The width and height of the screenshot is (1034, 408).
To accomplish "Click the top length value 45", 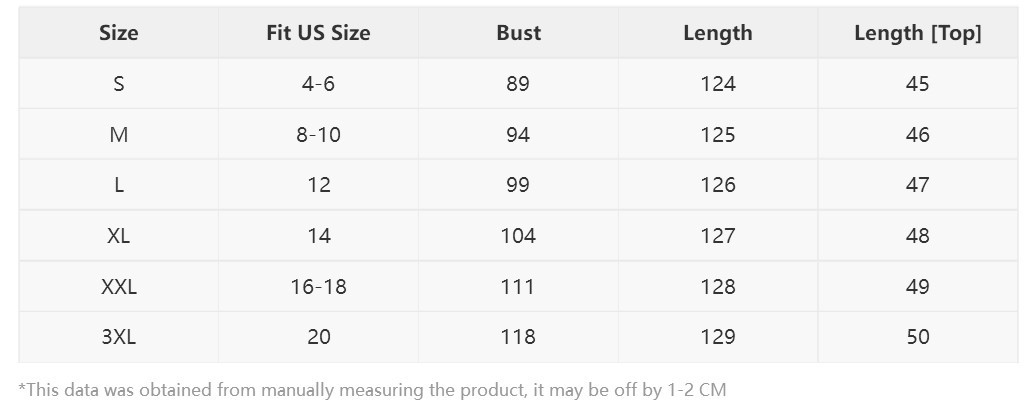I will coord(917,84).
